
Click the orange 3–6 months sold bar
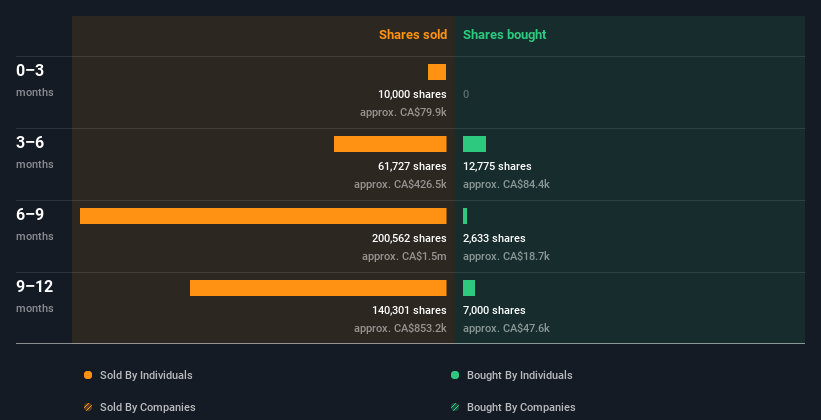coord(390,144)
